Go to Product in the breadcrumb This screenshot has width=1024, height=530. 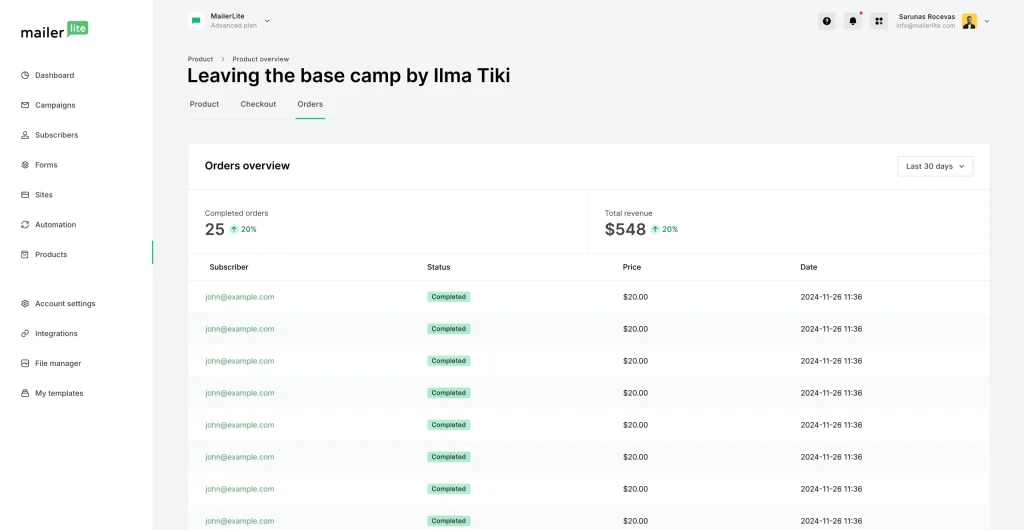pyautogui.click(x=200, y=59)
